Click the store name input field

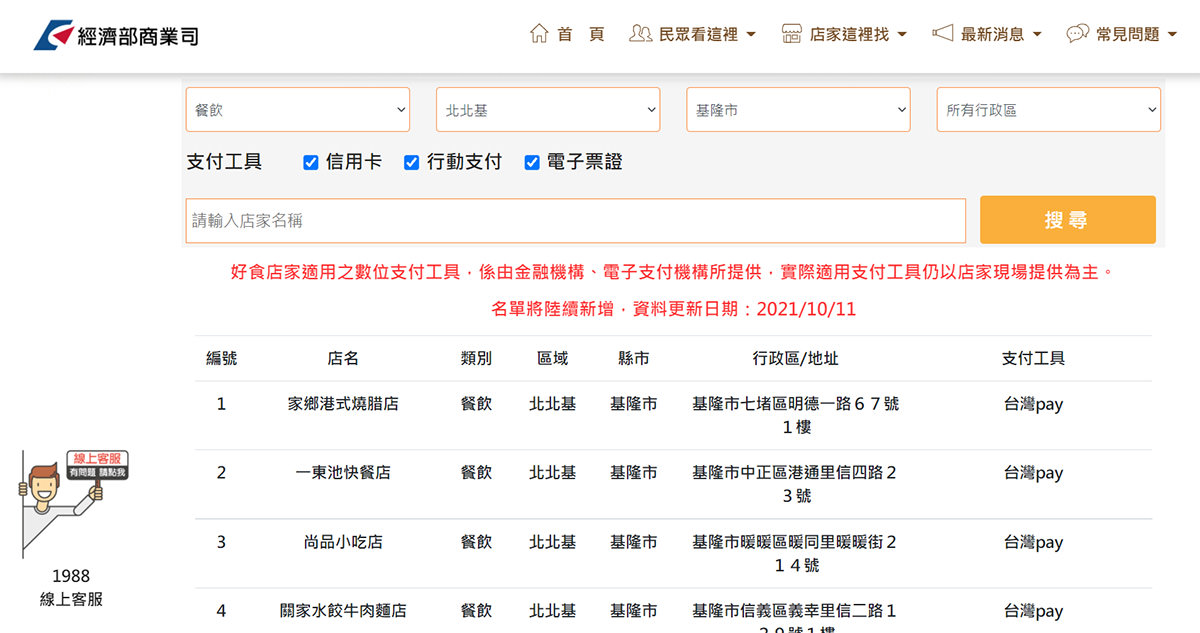(575, 221)
